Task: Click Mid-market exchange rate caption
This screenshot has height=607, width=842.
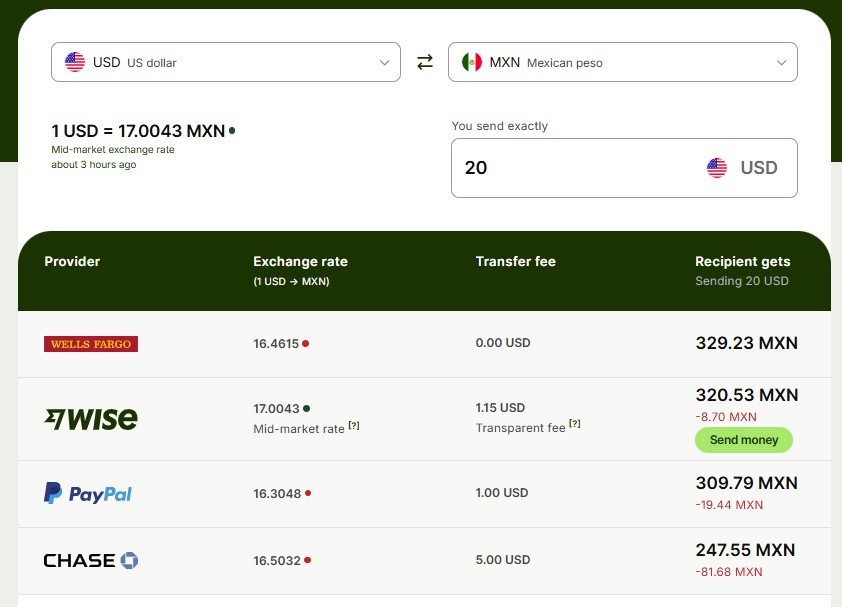Action: point(113,150)
